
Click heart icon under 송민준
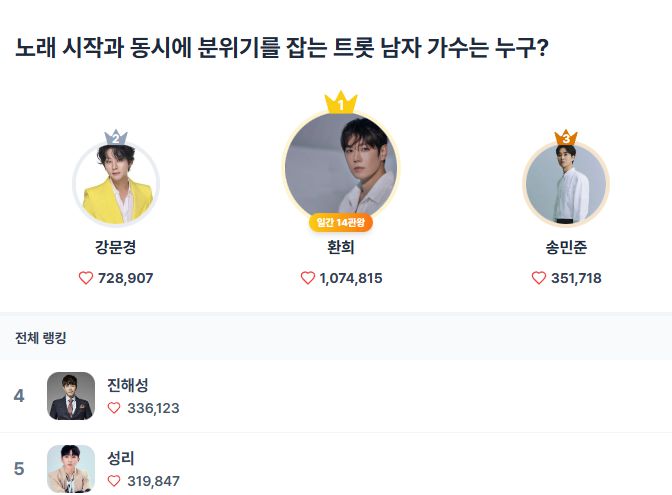539,278
